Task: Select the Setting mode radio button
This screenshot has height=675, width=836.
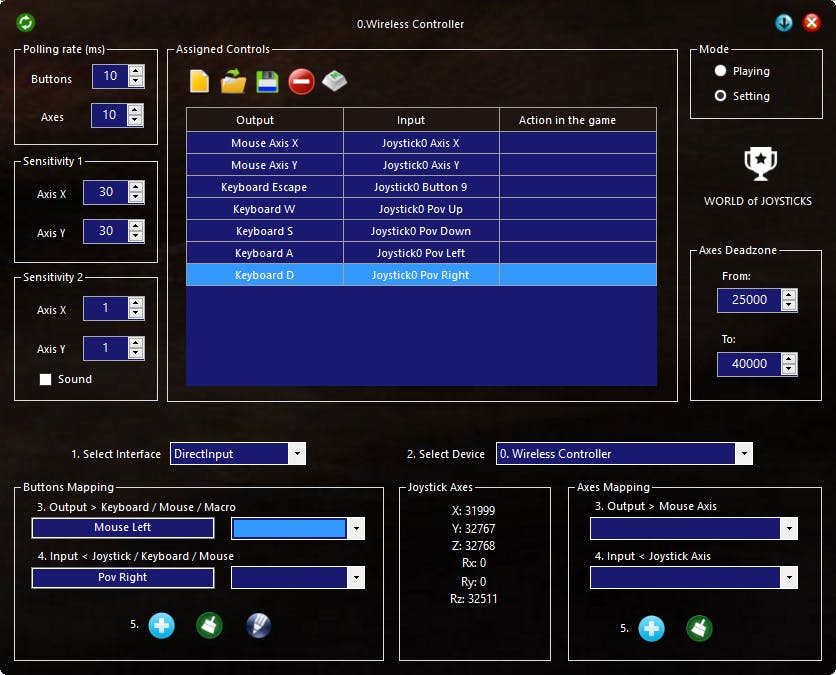Action: pyautogui.click(x=720, y=95)
